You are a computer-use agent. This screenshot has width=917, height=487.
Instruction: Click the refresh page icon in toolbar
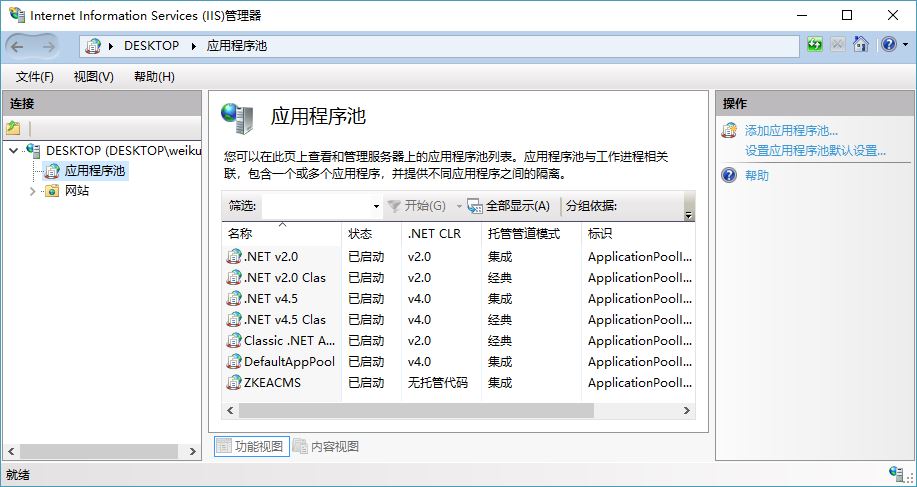point(815,44)
